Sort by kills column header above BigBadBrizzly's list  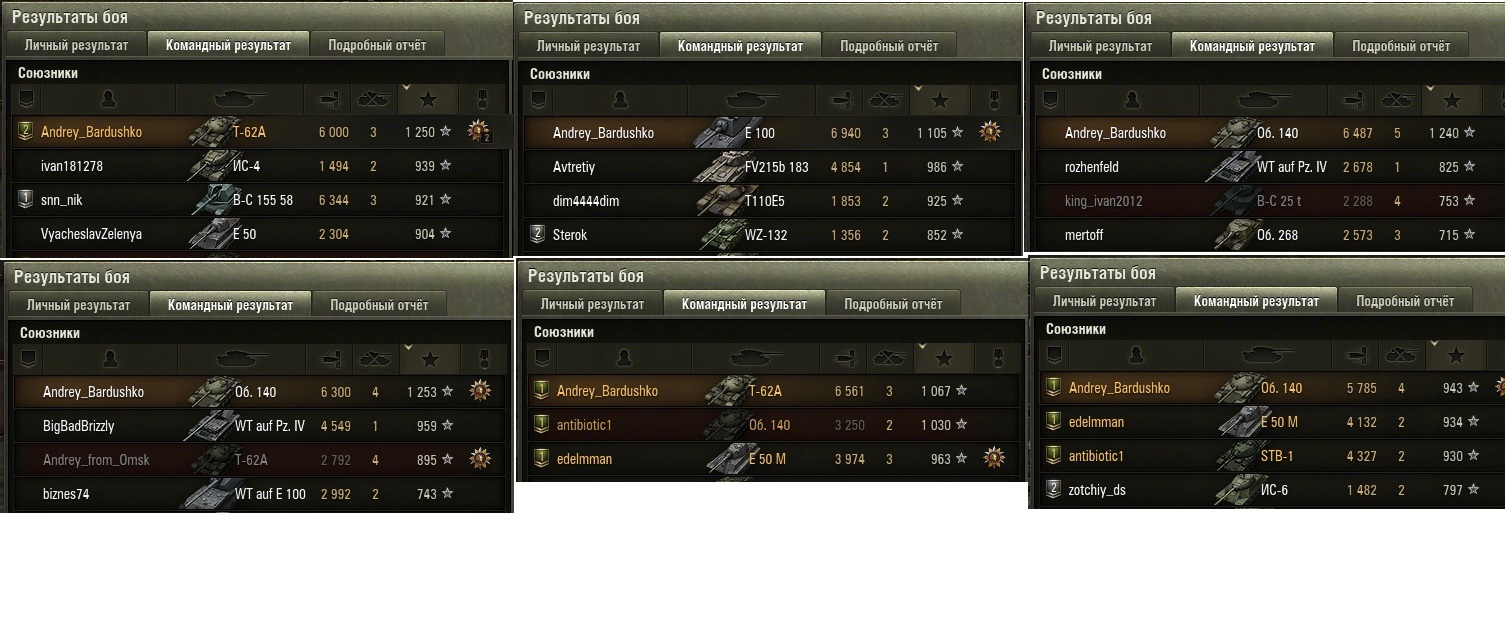[x=374, y=359]
